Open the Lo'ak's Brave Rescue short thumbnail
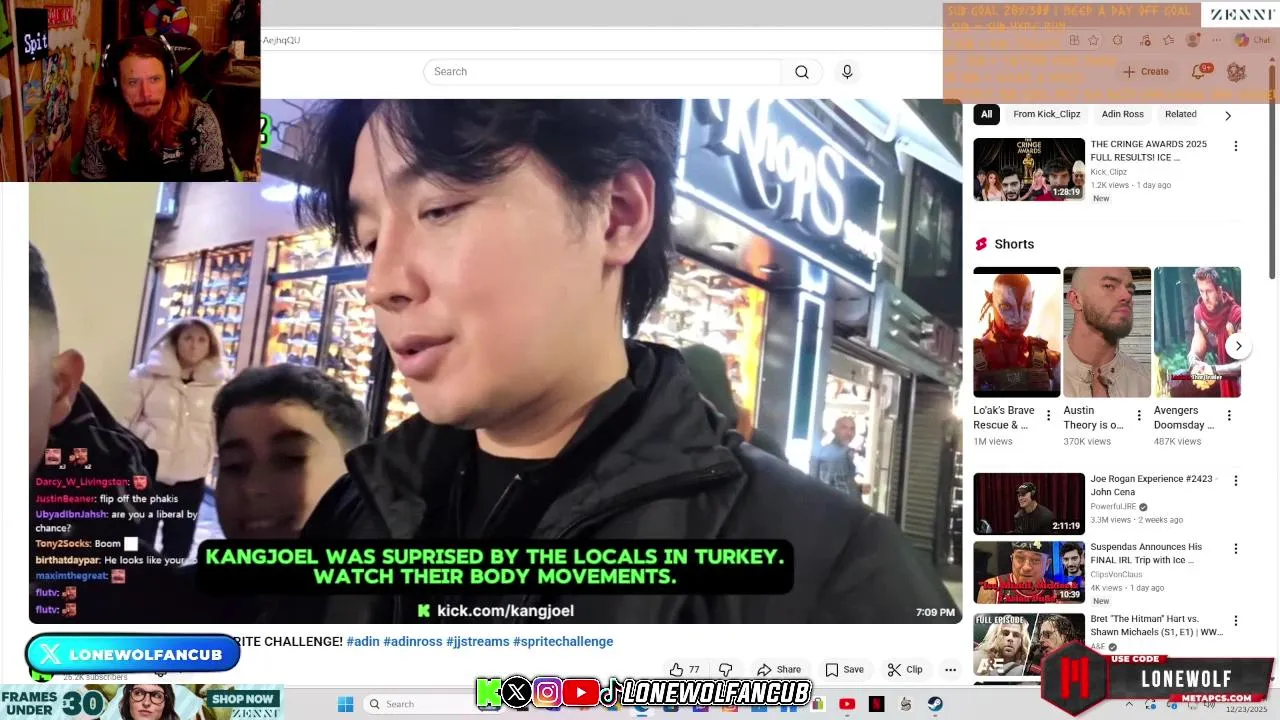 pos(1017,332)
